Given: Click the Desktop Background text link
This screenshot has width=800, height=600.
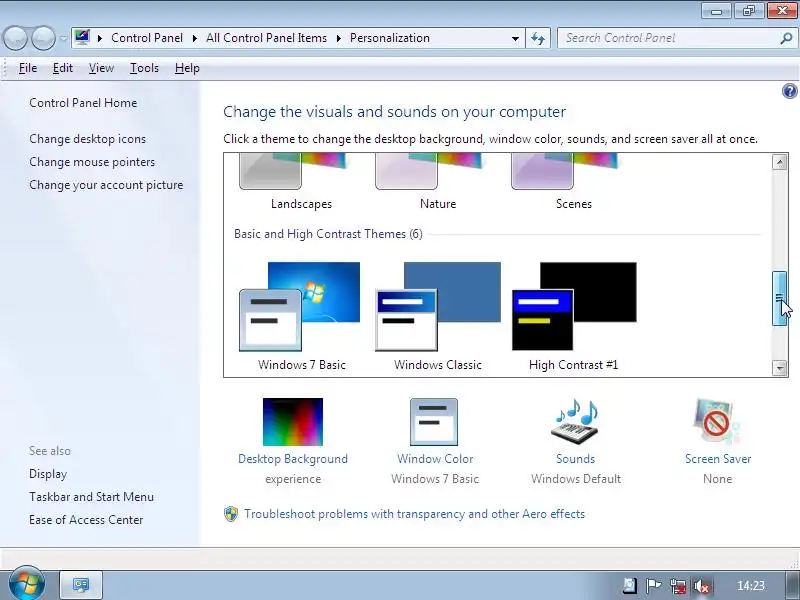Looking at the screenshot, I should point(293,459).
